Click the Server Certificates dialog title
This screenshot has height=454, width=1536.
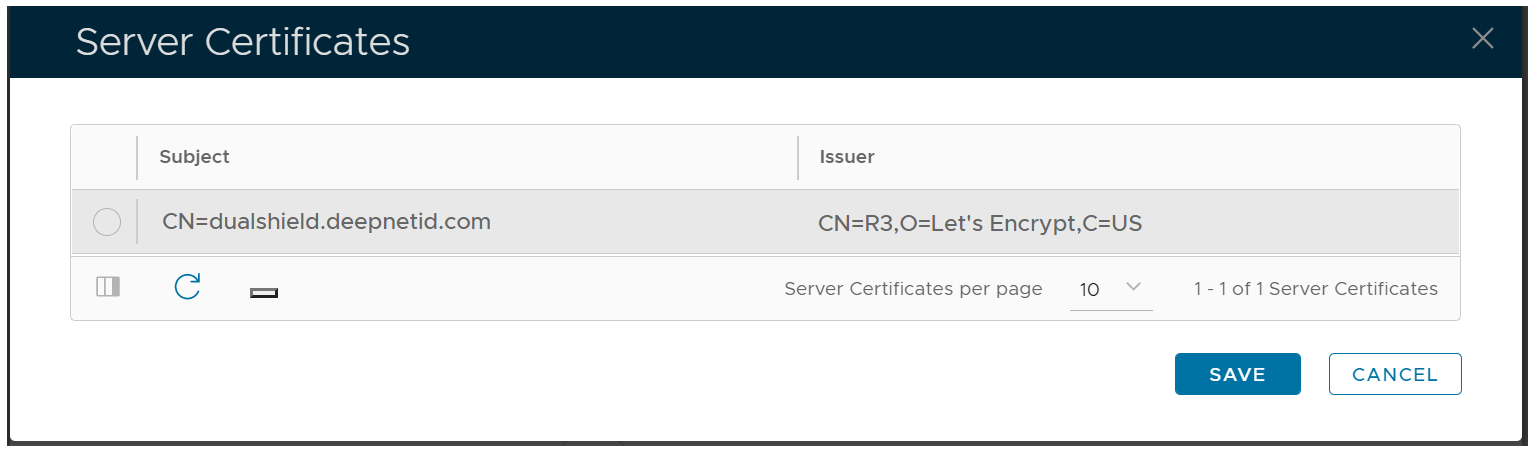tap(243, 42)
